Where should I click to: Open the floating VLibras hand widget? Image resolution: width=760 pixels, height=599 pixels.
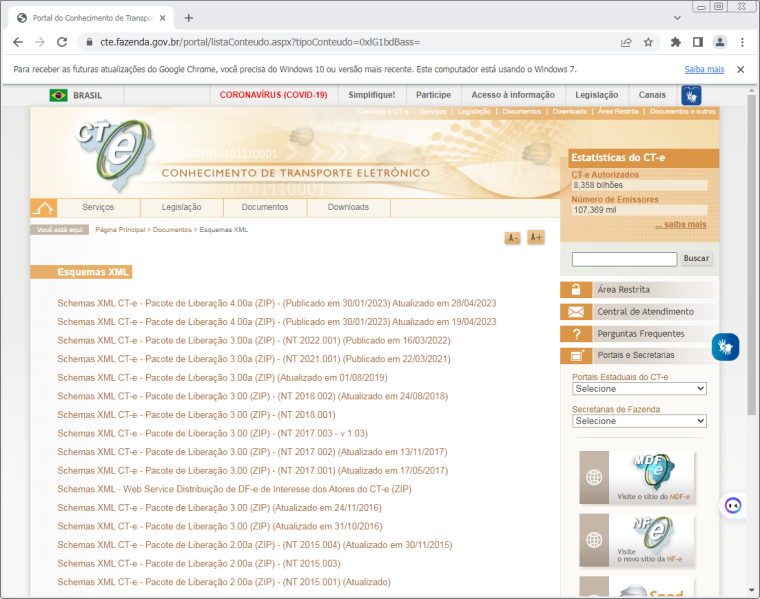click(725, 347)
